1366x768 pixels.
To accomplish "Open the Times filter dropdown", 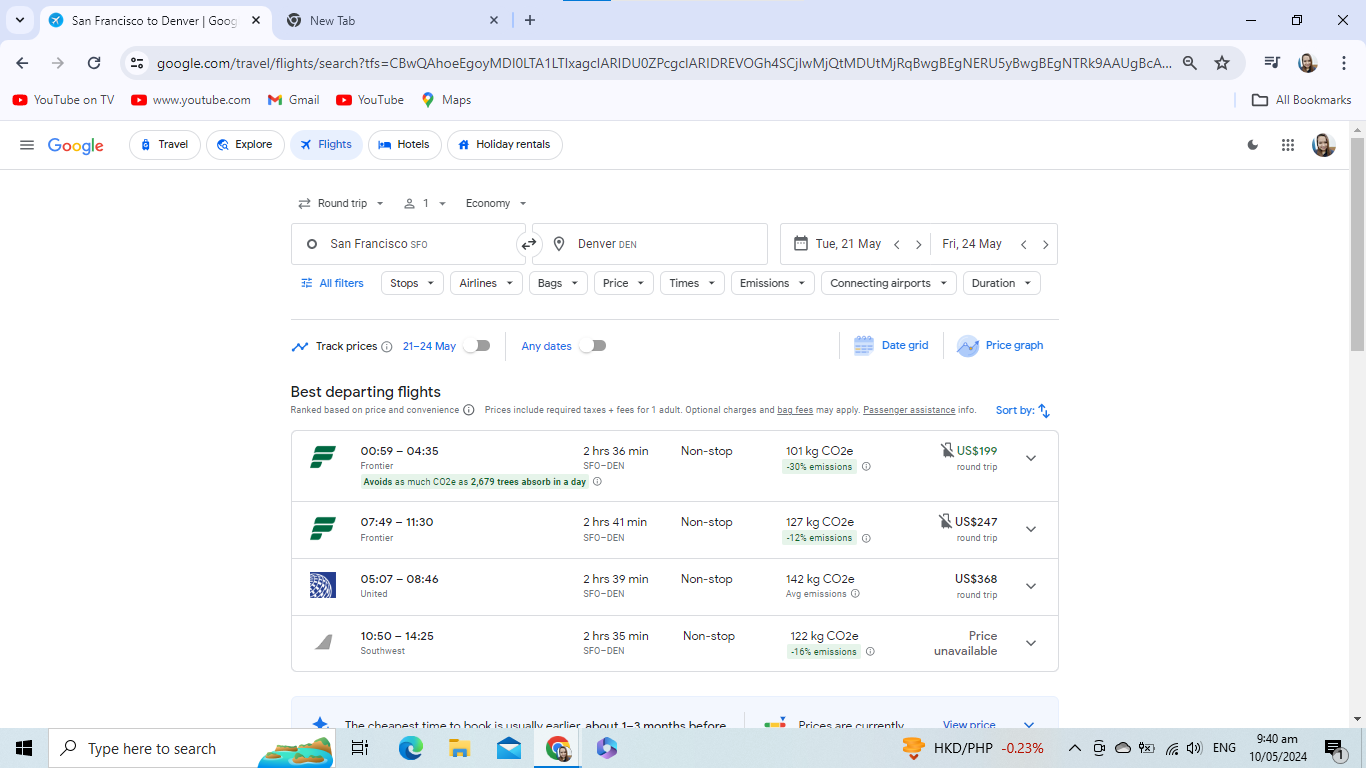I will pos(692,284).
